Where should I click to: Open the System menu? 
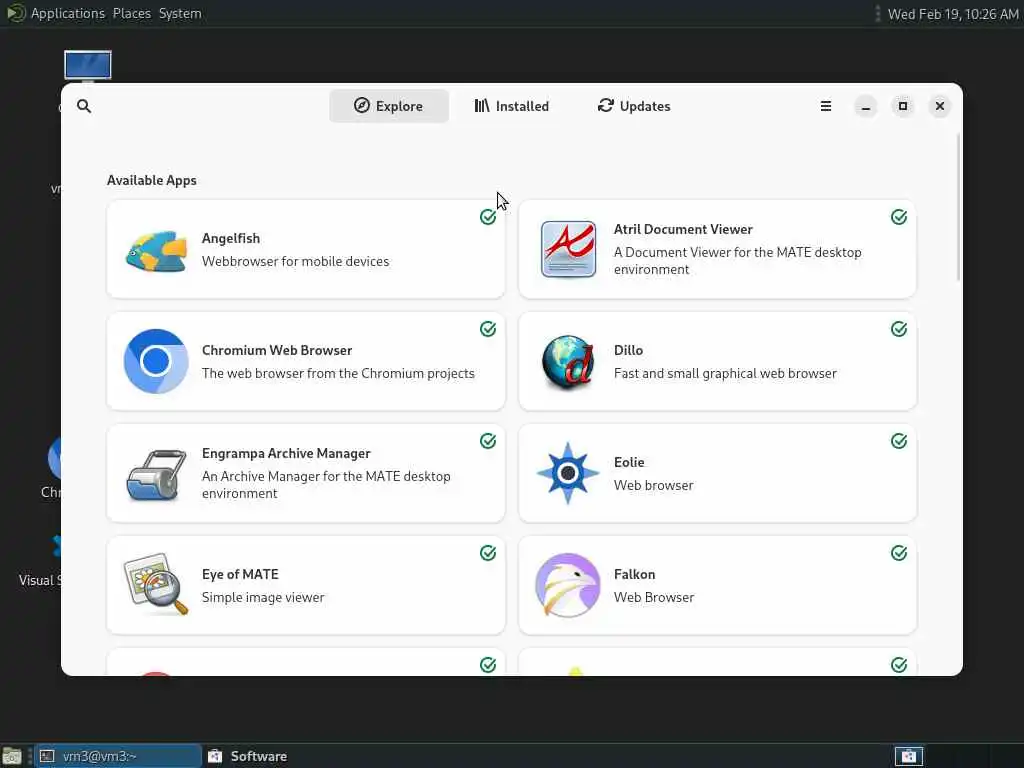pyautogui.click(x=180, y=13)
